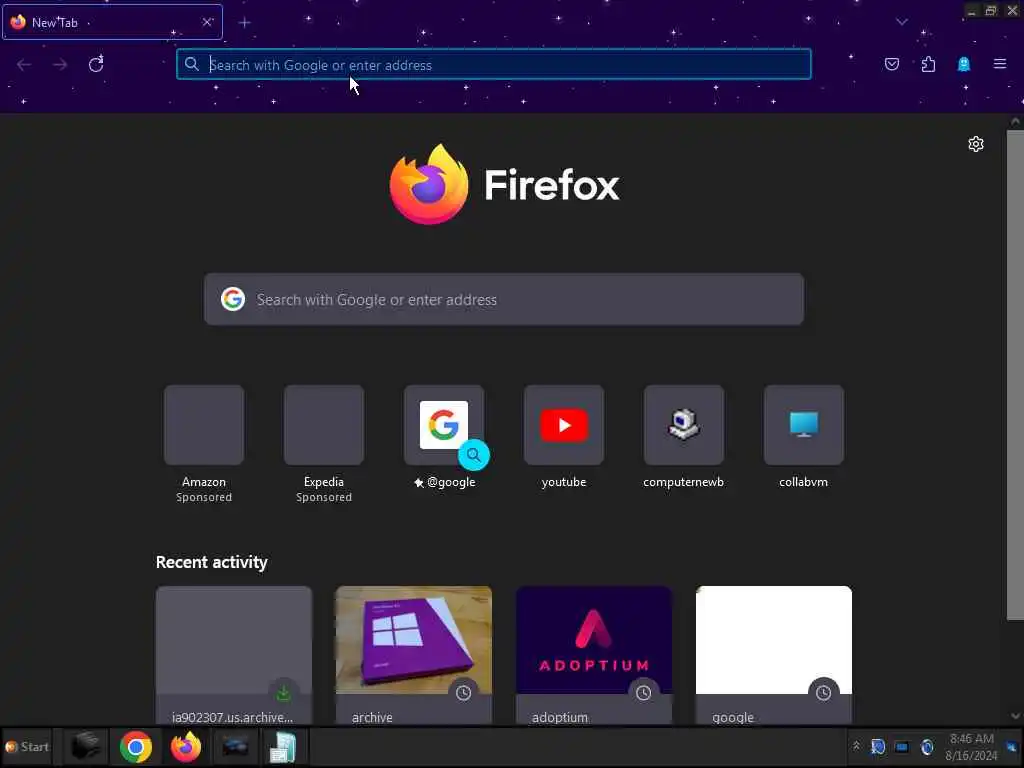
Task: Show hidden system tray icons
Action: click(x=856, y=746)
